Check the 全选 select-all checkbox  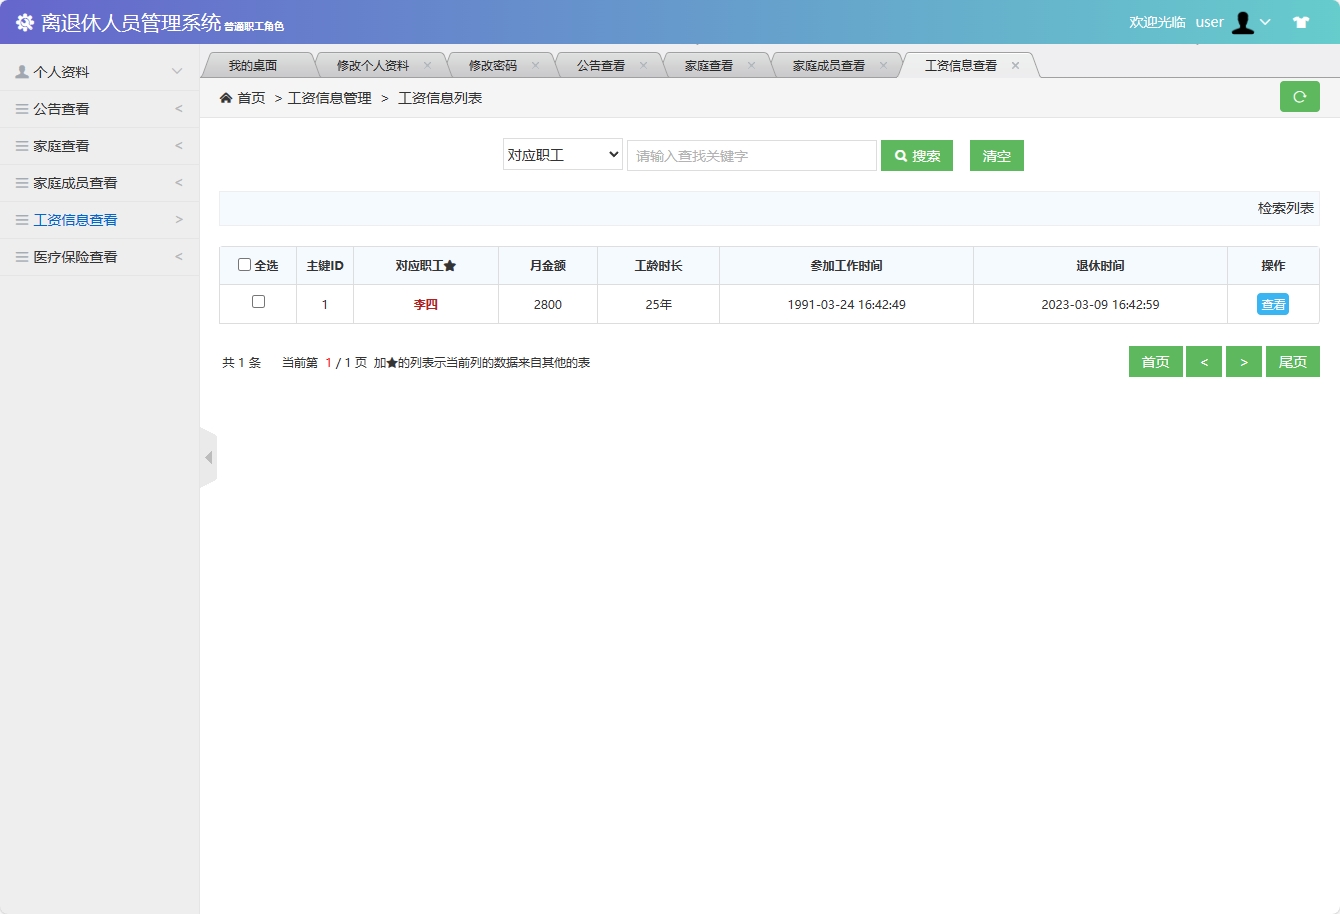click(x=244, y=264)
